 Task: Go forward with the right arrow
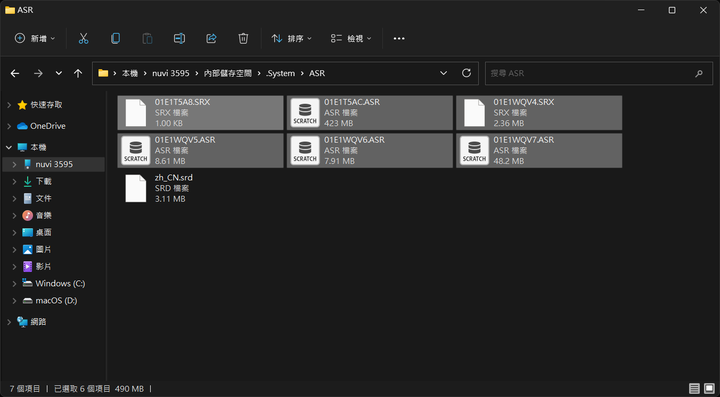38,73
